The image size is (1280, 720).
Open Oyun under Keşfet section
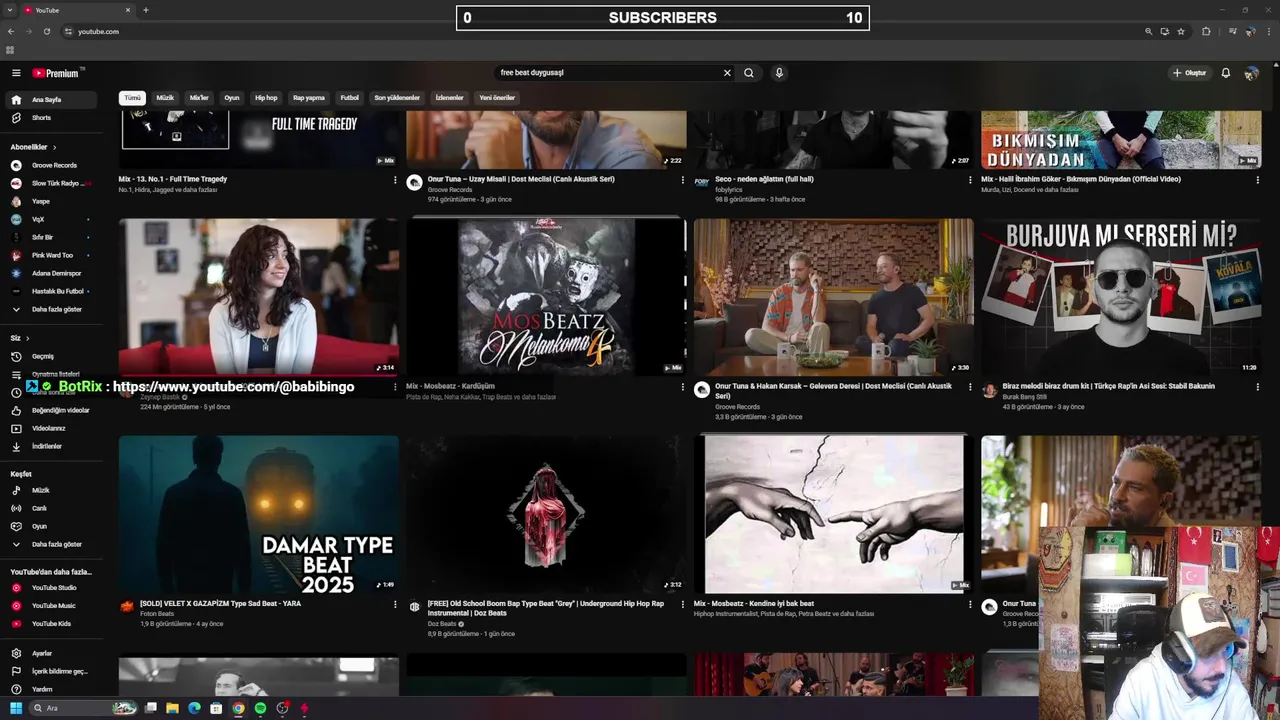(x=52, y=526)
